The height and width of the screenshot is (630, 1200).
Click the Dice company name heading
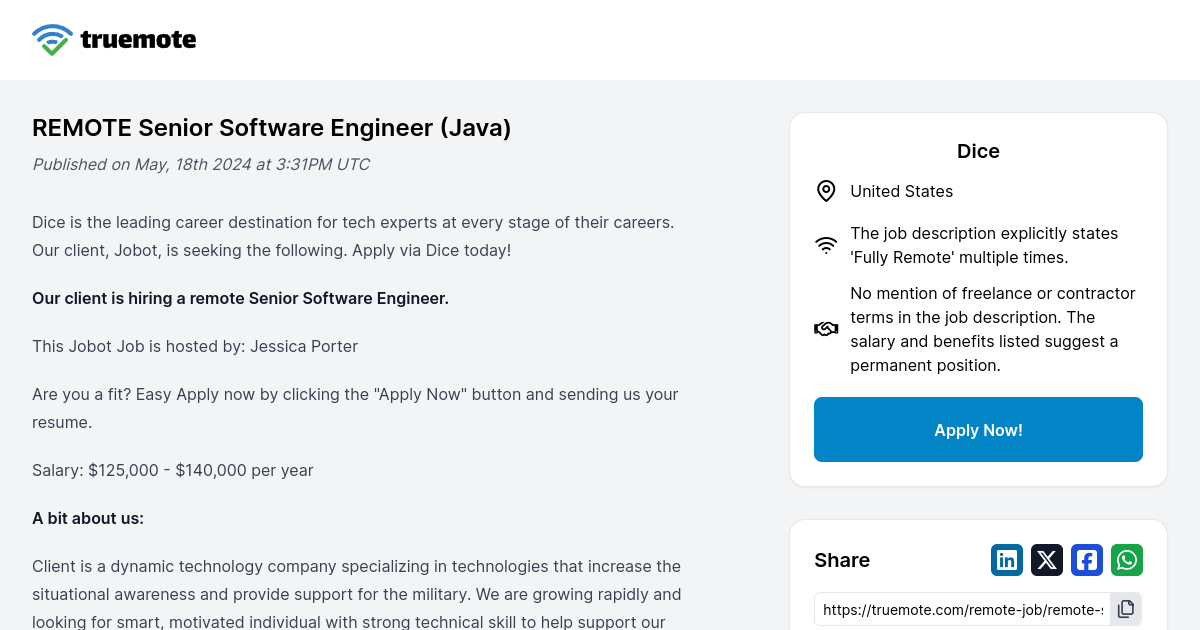978,151
